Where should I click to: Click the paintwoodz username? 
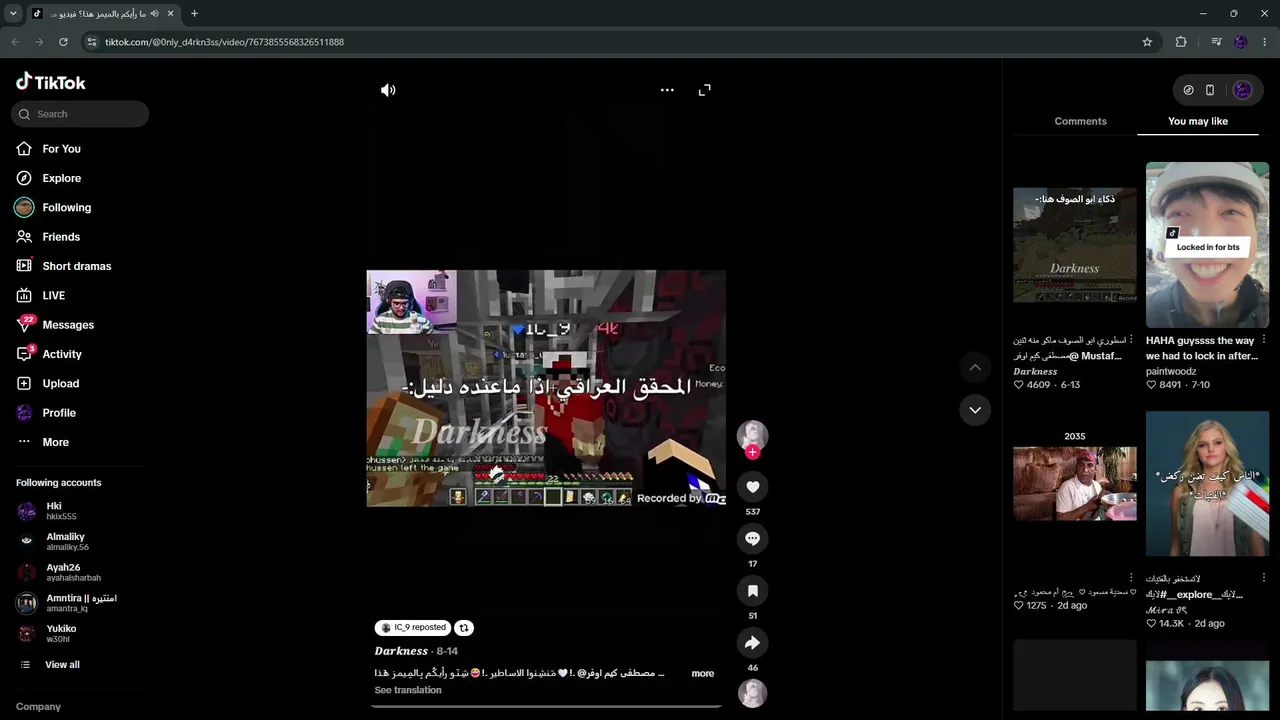(1171, 371)
